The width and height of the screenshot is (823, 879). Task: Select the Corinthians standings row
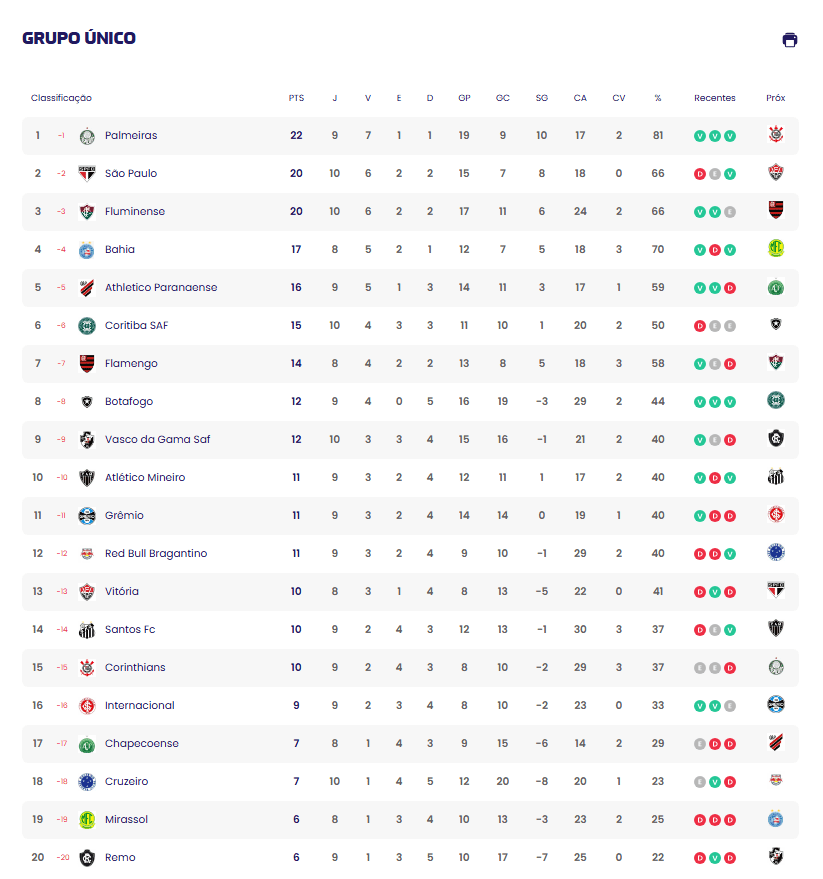(x=400, y=667)
